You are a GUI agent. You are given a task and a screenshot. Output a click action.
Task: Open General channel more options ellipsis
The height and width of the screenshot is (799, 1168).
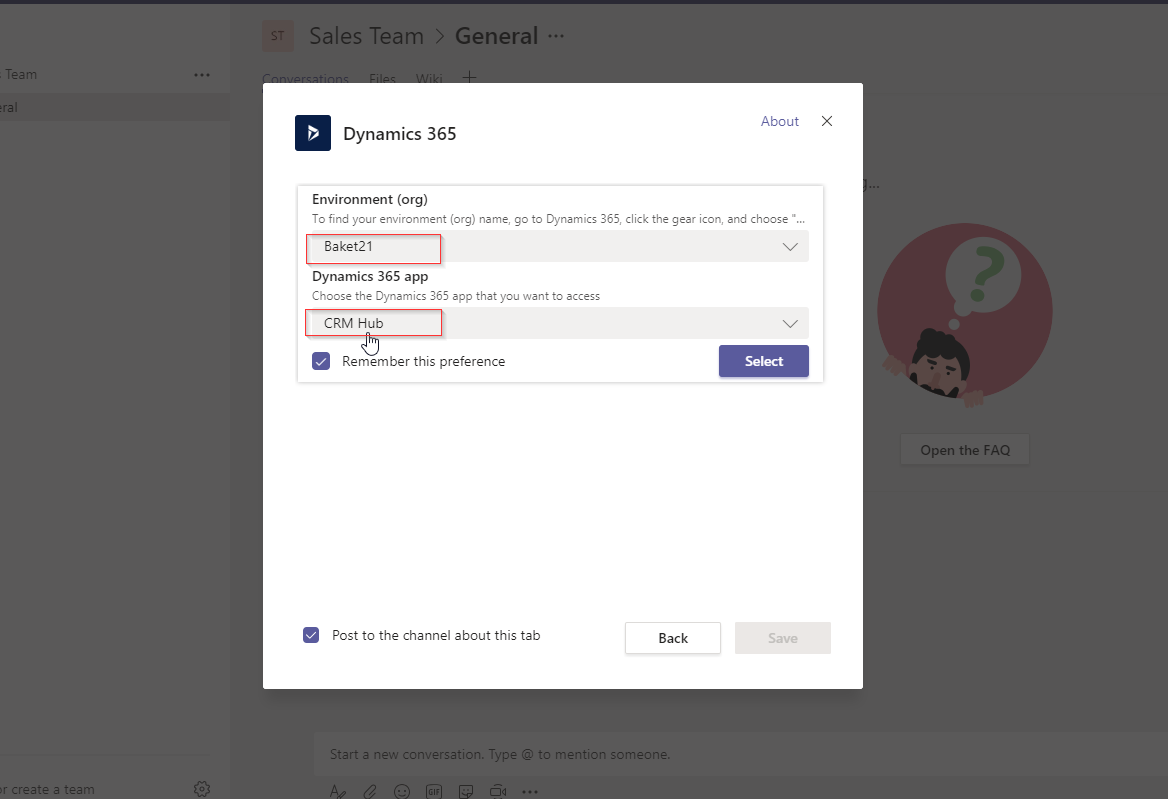[x=556, y=36]
